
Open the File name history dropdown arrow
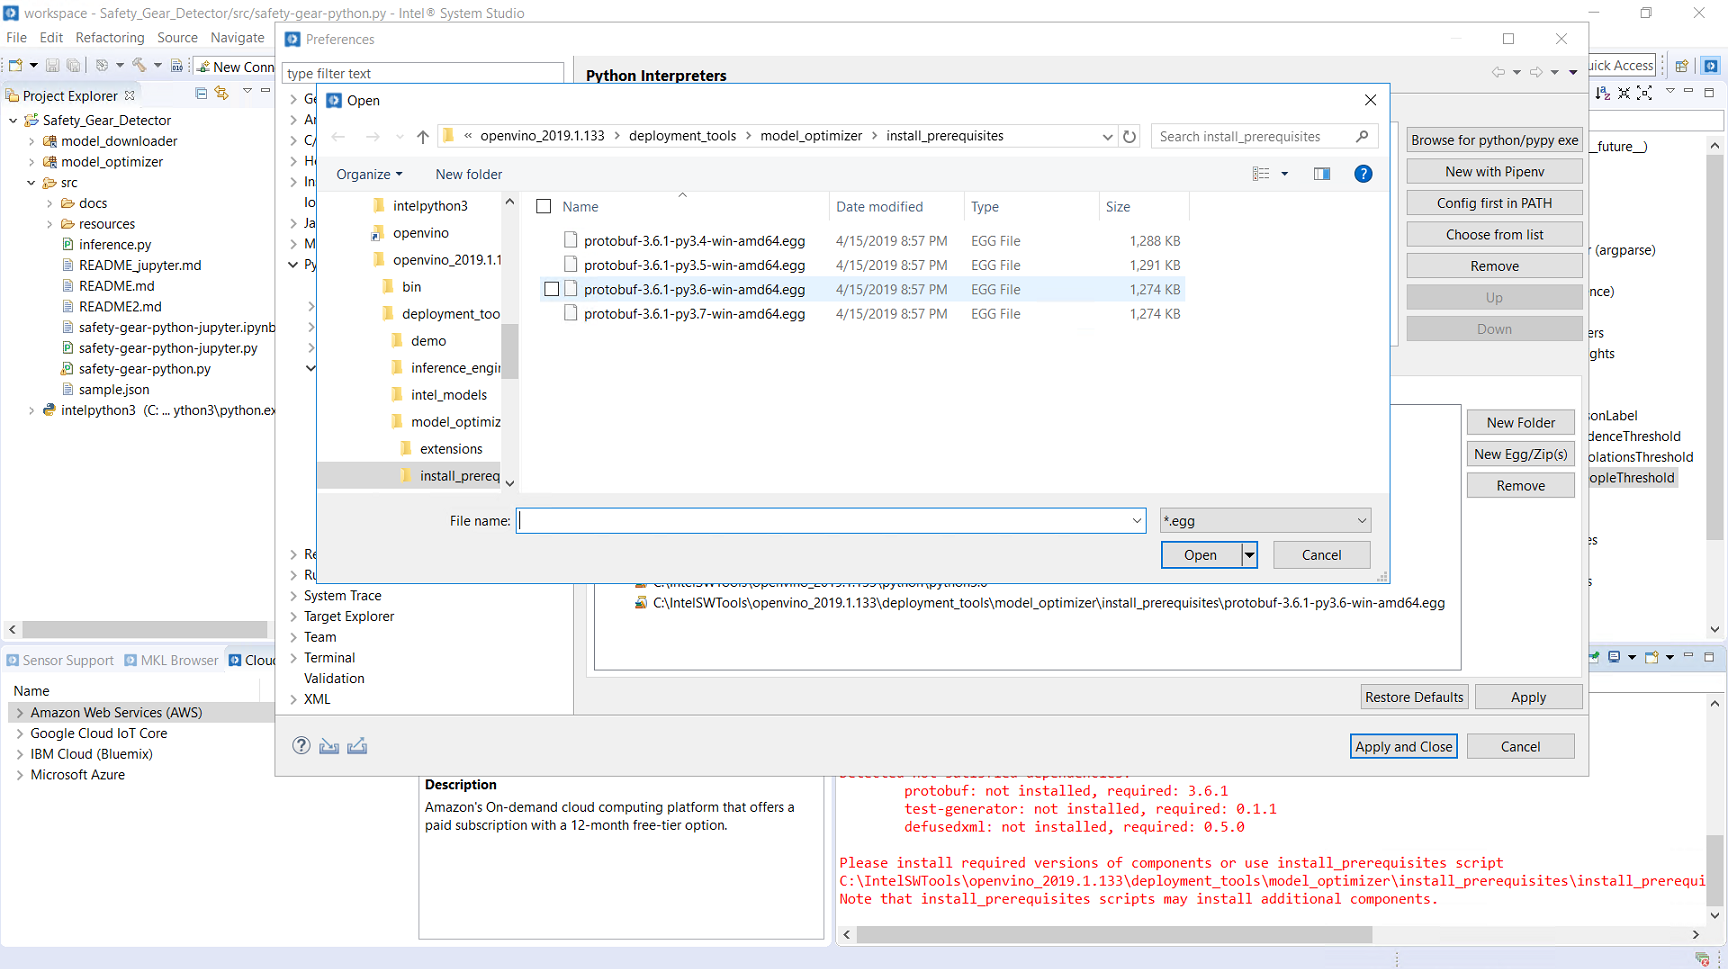pos(1136,521)
